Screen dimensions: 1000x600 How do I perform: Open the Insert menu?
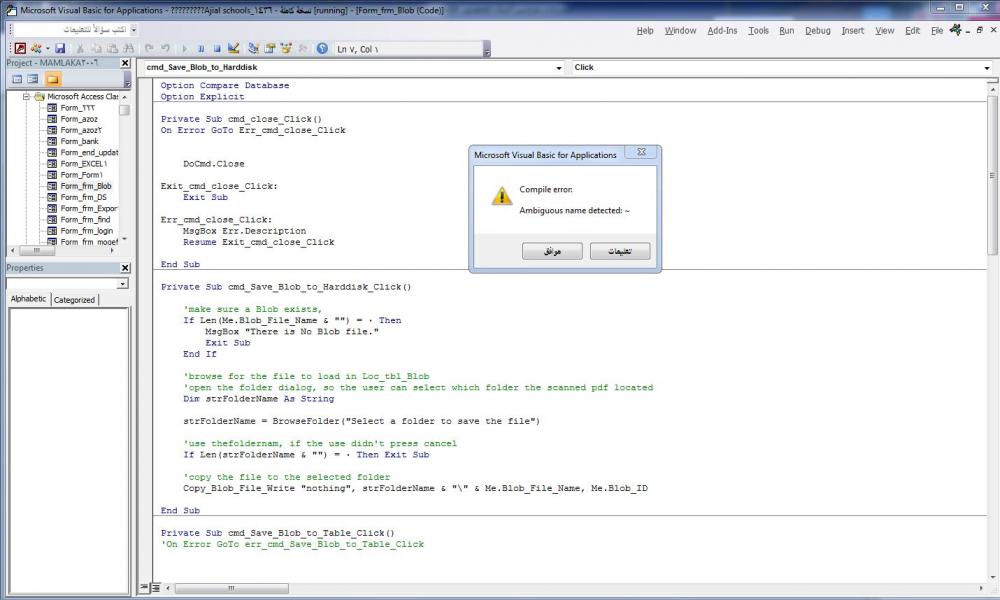(853, 31)
